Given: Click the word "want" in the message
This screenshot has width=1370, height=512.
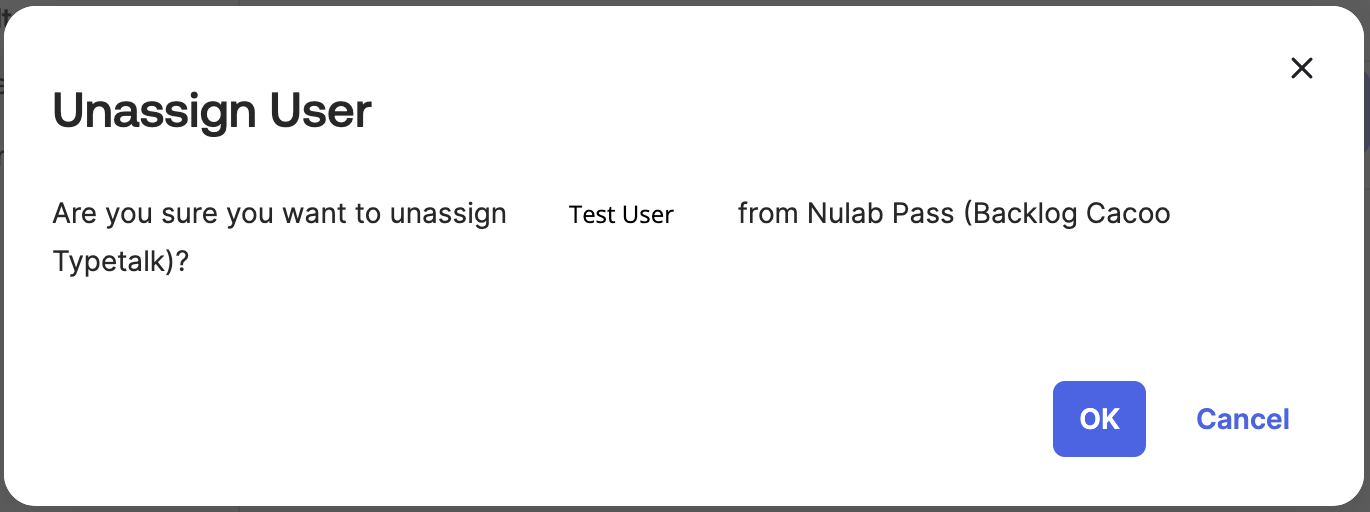Looking at the screenshot, I should [x=333, y=214].
